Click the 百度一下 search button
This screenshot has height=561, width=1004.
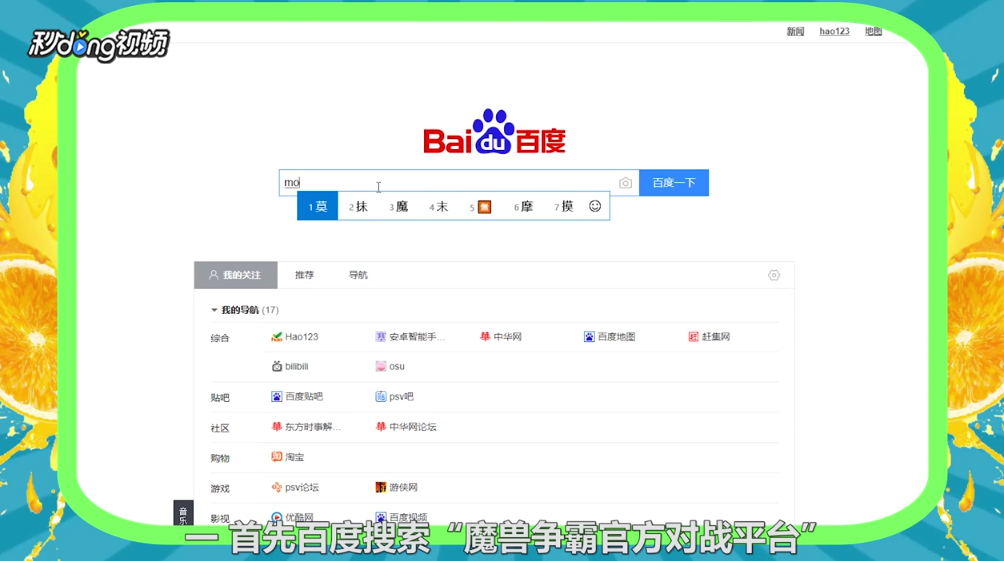(674, 183)
